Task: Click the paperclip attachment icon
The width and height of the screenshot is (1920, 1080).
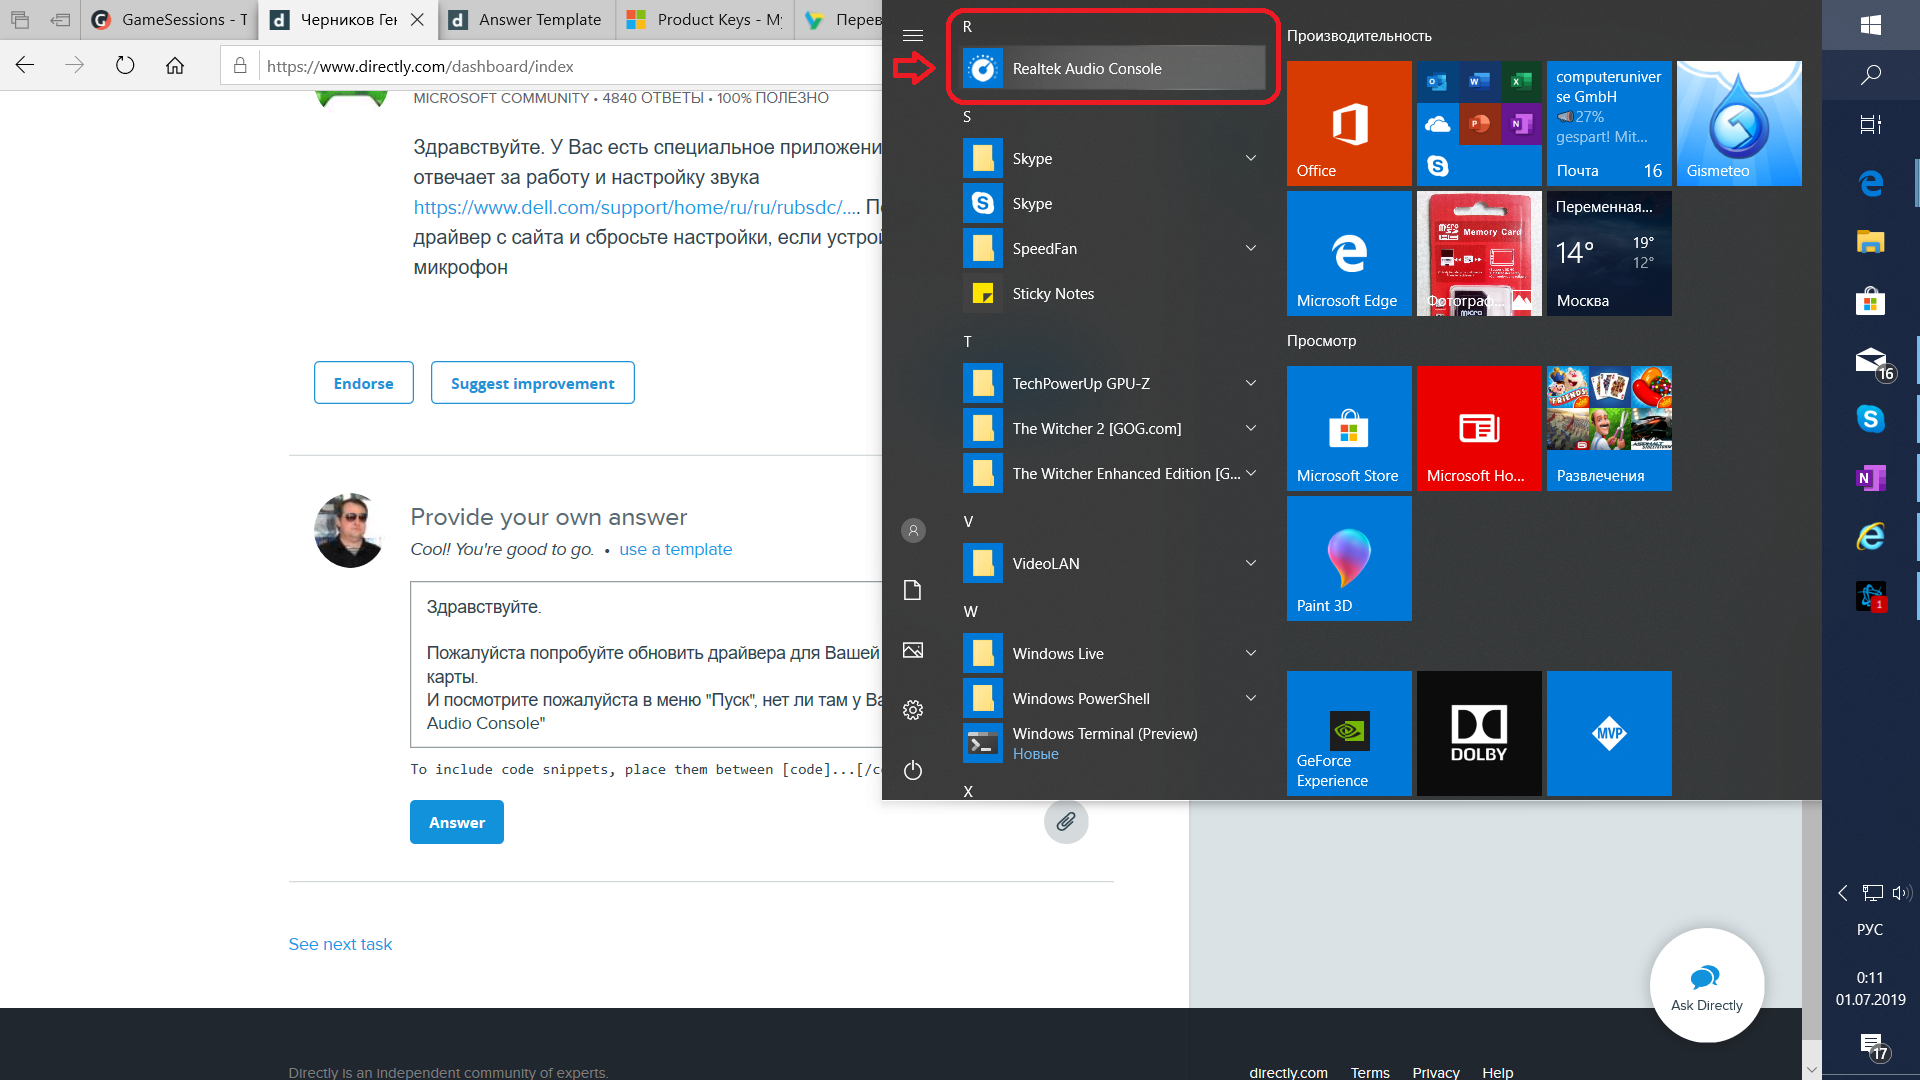Action: click(1066, 822)
